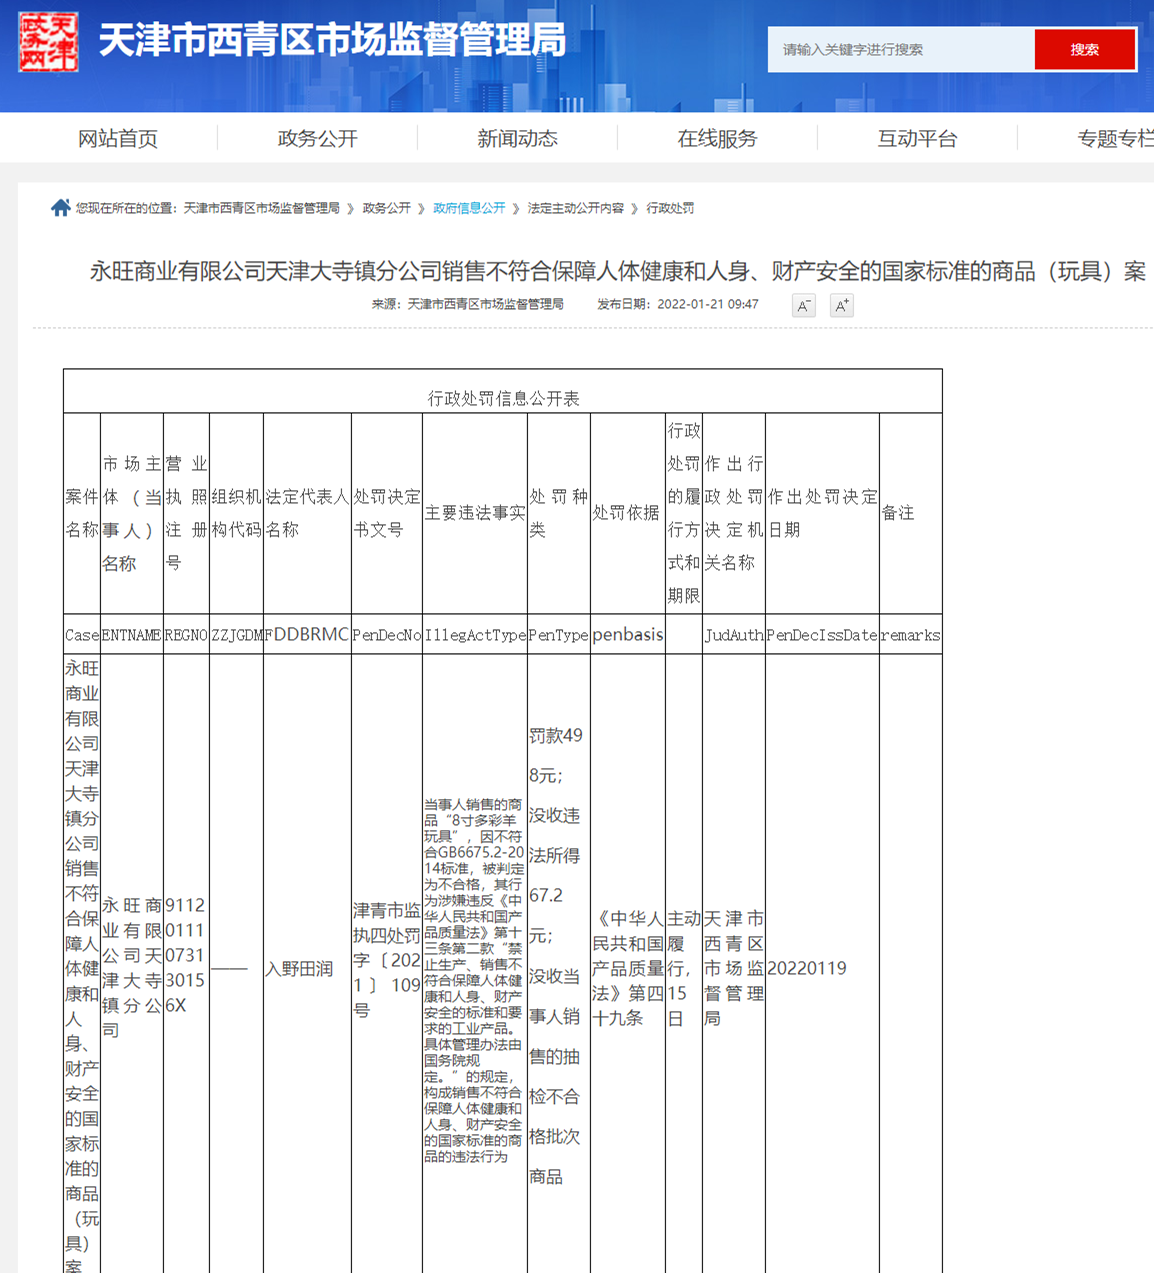Screen dimensions: 1154x1273
Task: Click the remarks field code cell
Action: tap(911, 635)
